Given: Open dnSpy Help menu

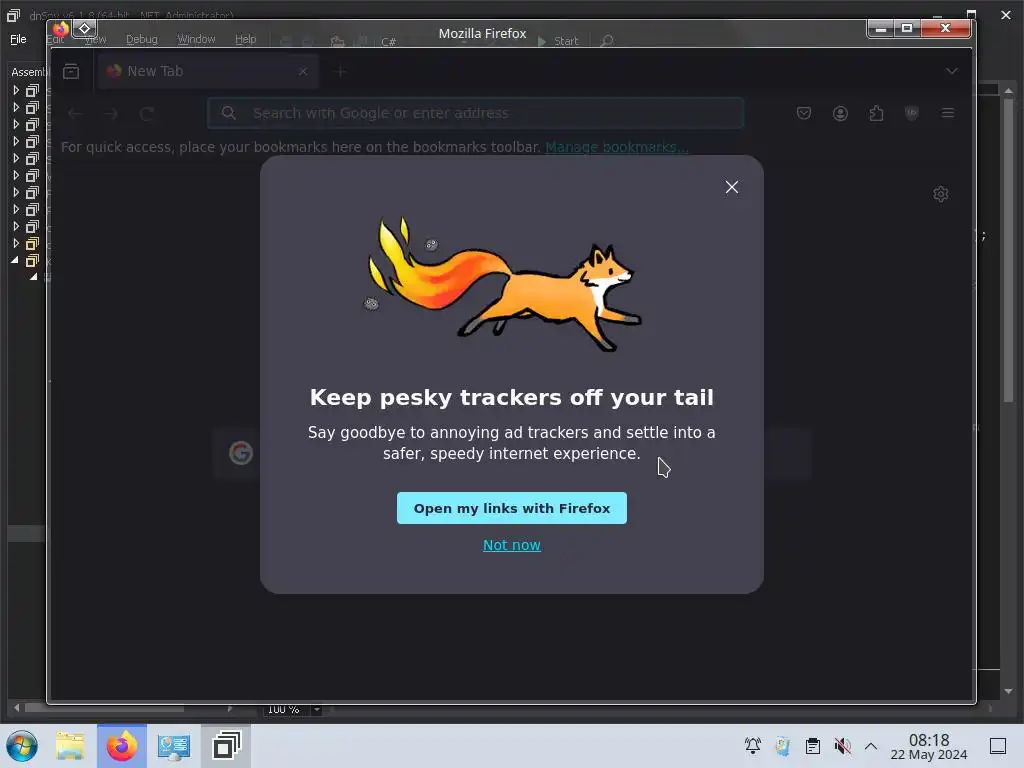Looking at the screenshot, I should click(x=246, y=39).
